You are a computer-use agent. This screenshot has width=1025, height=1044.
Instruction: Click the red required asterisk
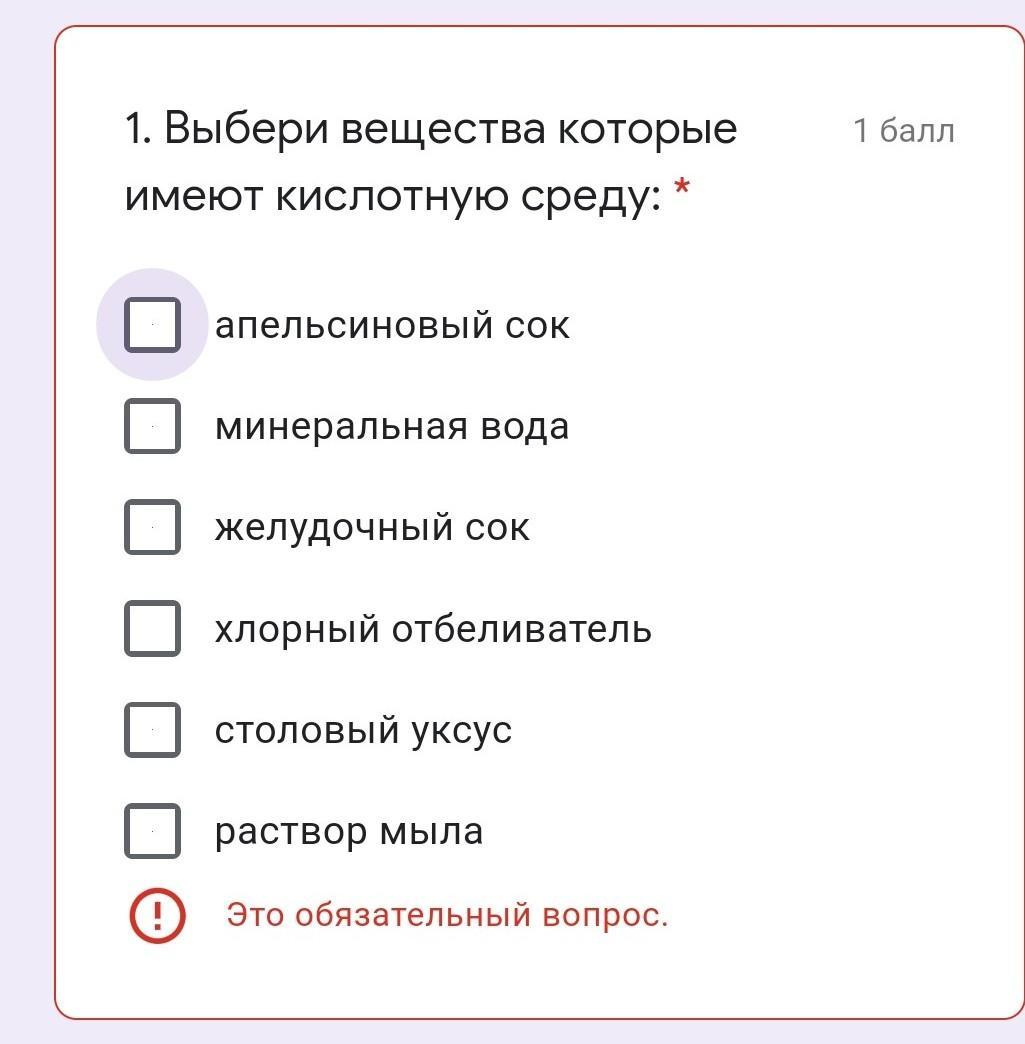[x=682, y=187]
